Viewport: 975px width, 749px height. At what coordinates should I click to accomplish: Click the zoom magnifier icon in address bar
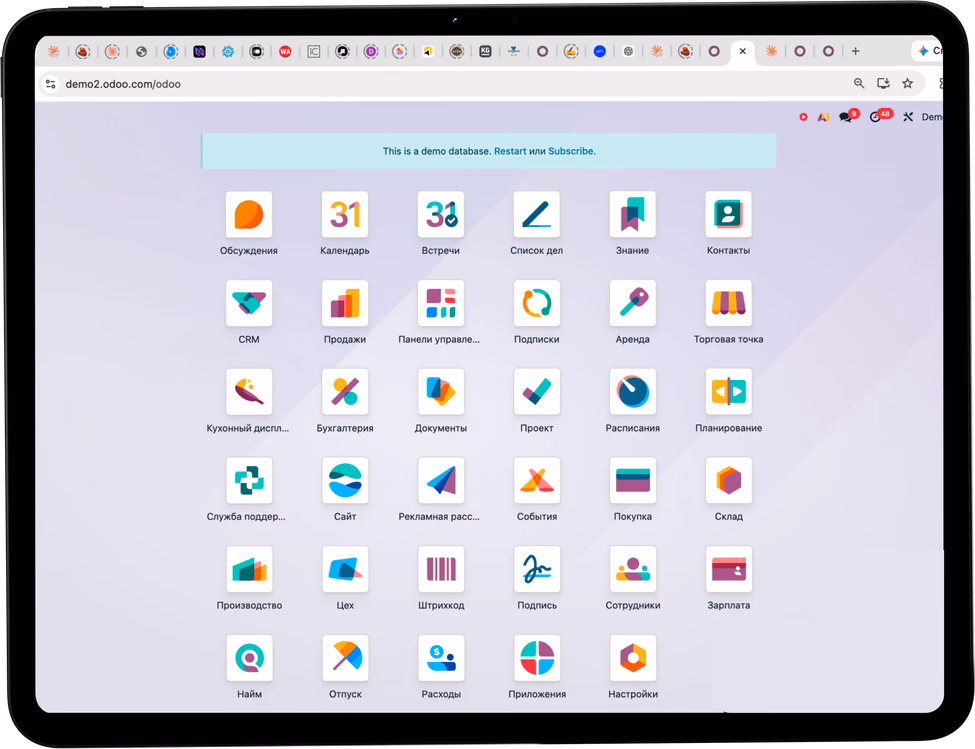[859, 83]
